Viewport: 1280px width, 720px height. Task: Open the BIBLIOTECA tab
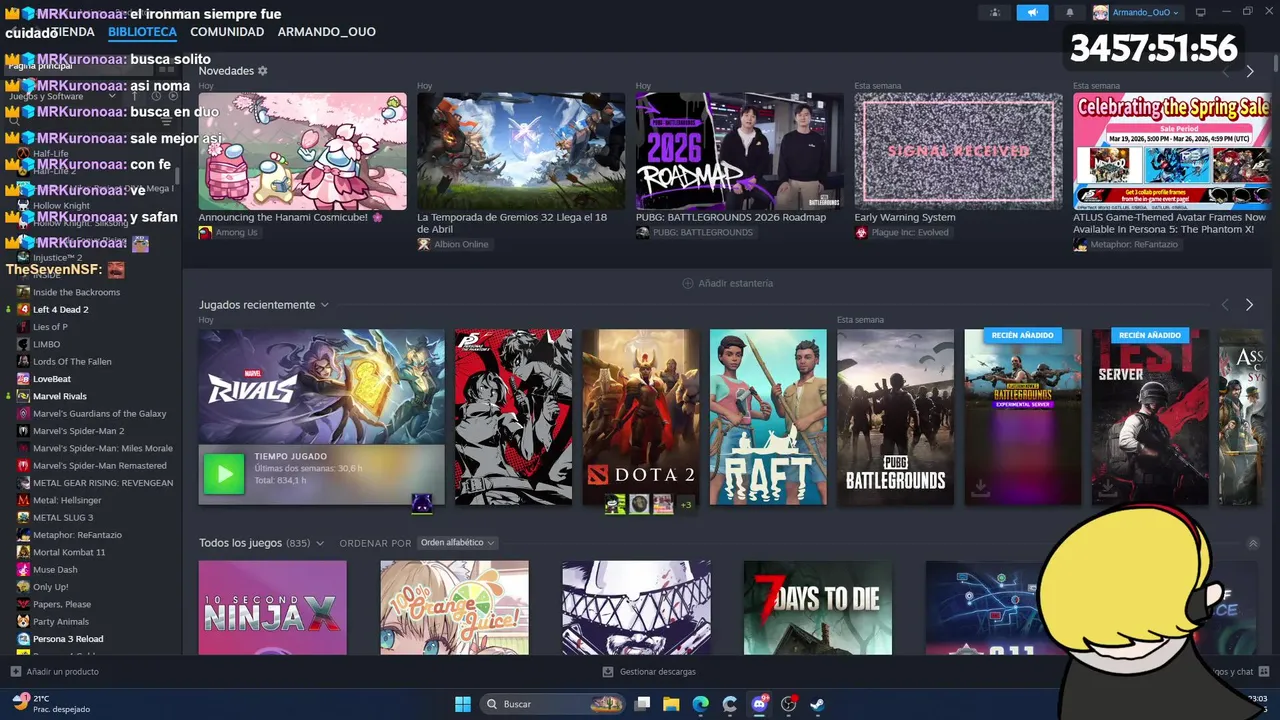coord(142,32)
